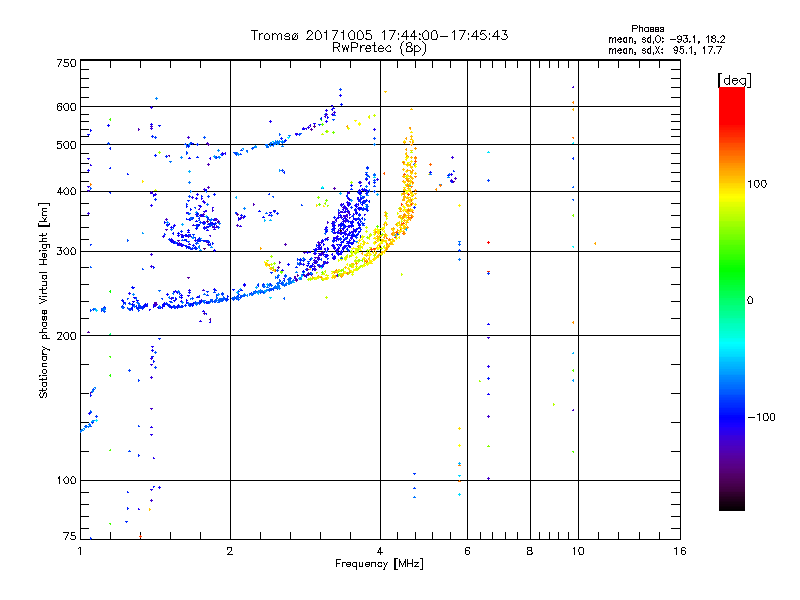Viewport: 800px width, 600px height.
Task: Click the y-axis label '500'
Action: [66, 145]
